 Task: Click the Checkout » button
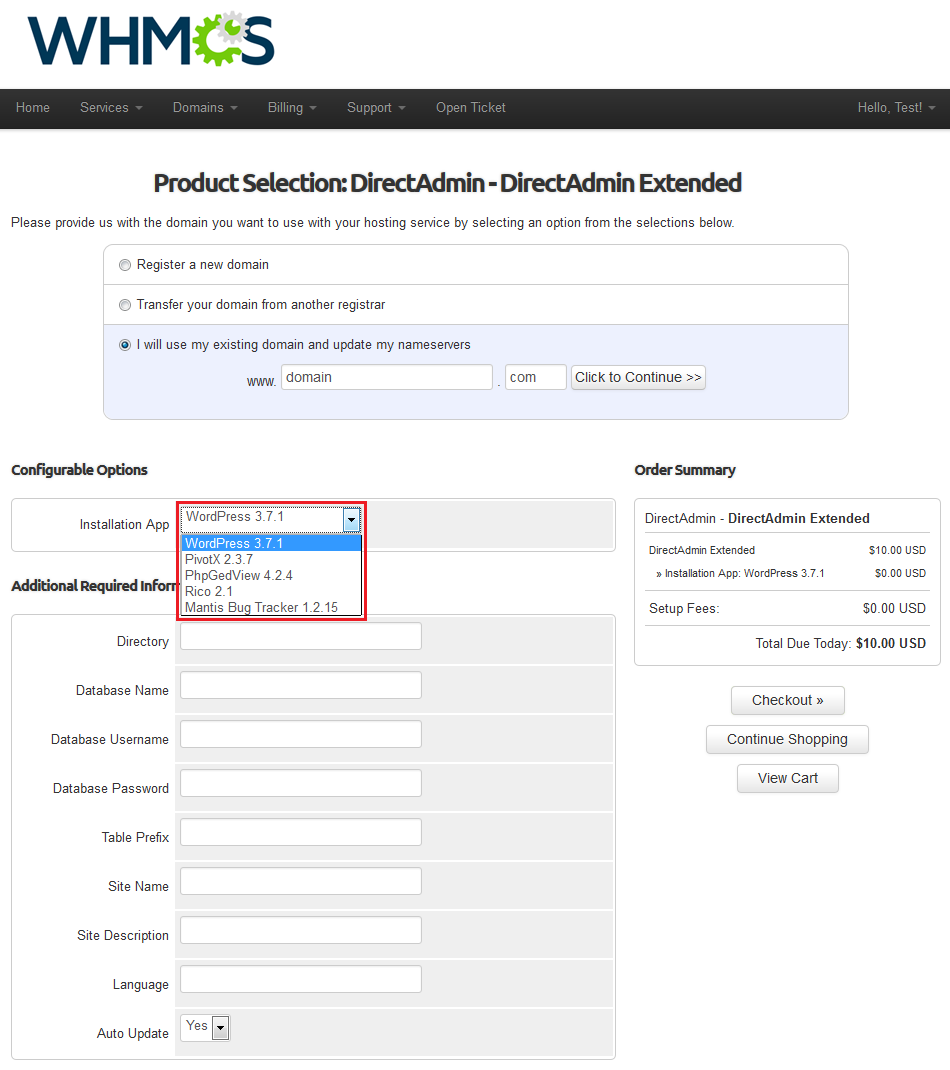(x=788, y=701)
